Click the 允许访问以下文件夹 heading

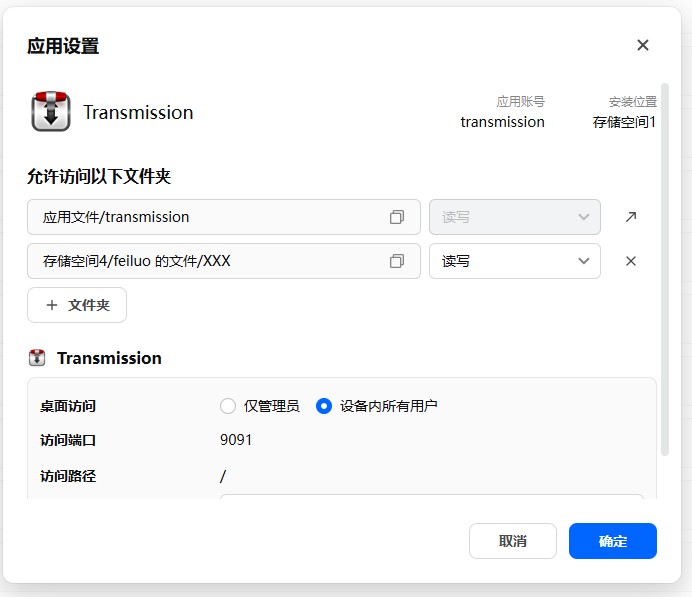click(x=99, y=176)
